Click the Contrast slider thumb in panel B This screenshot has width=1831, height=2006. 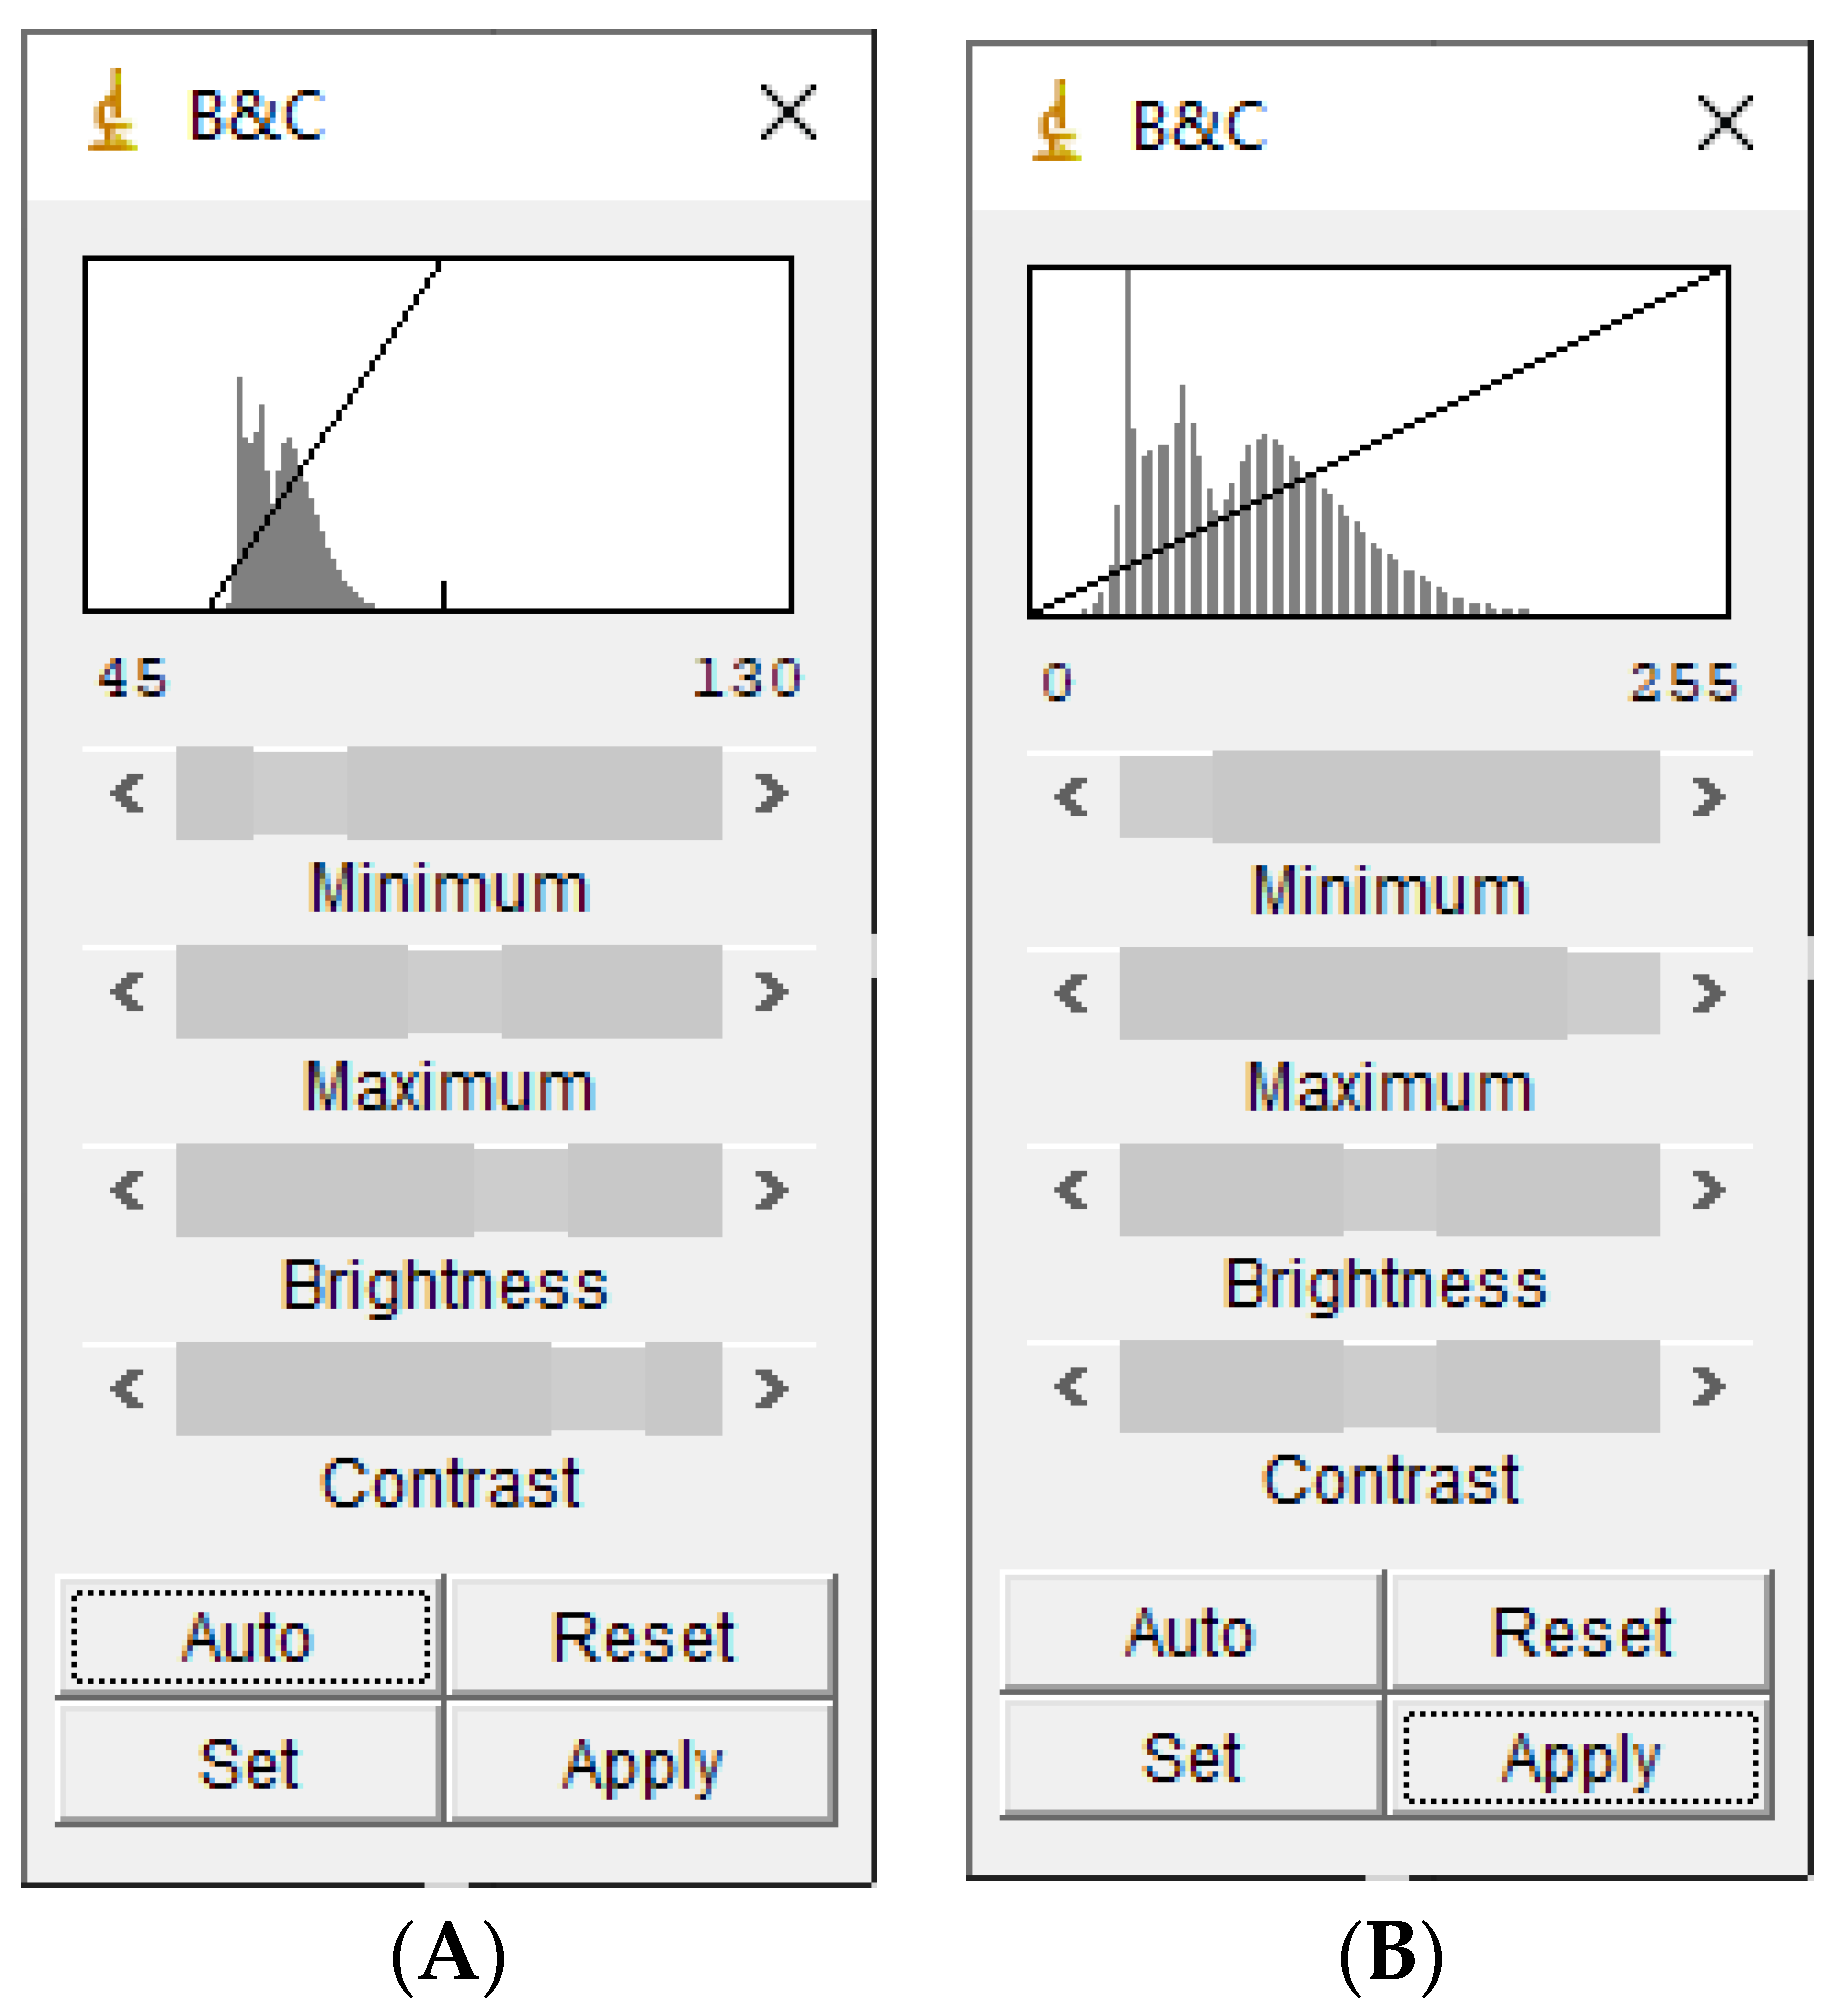tap(1390, 1386)
